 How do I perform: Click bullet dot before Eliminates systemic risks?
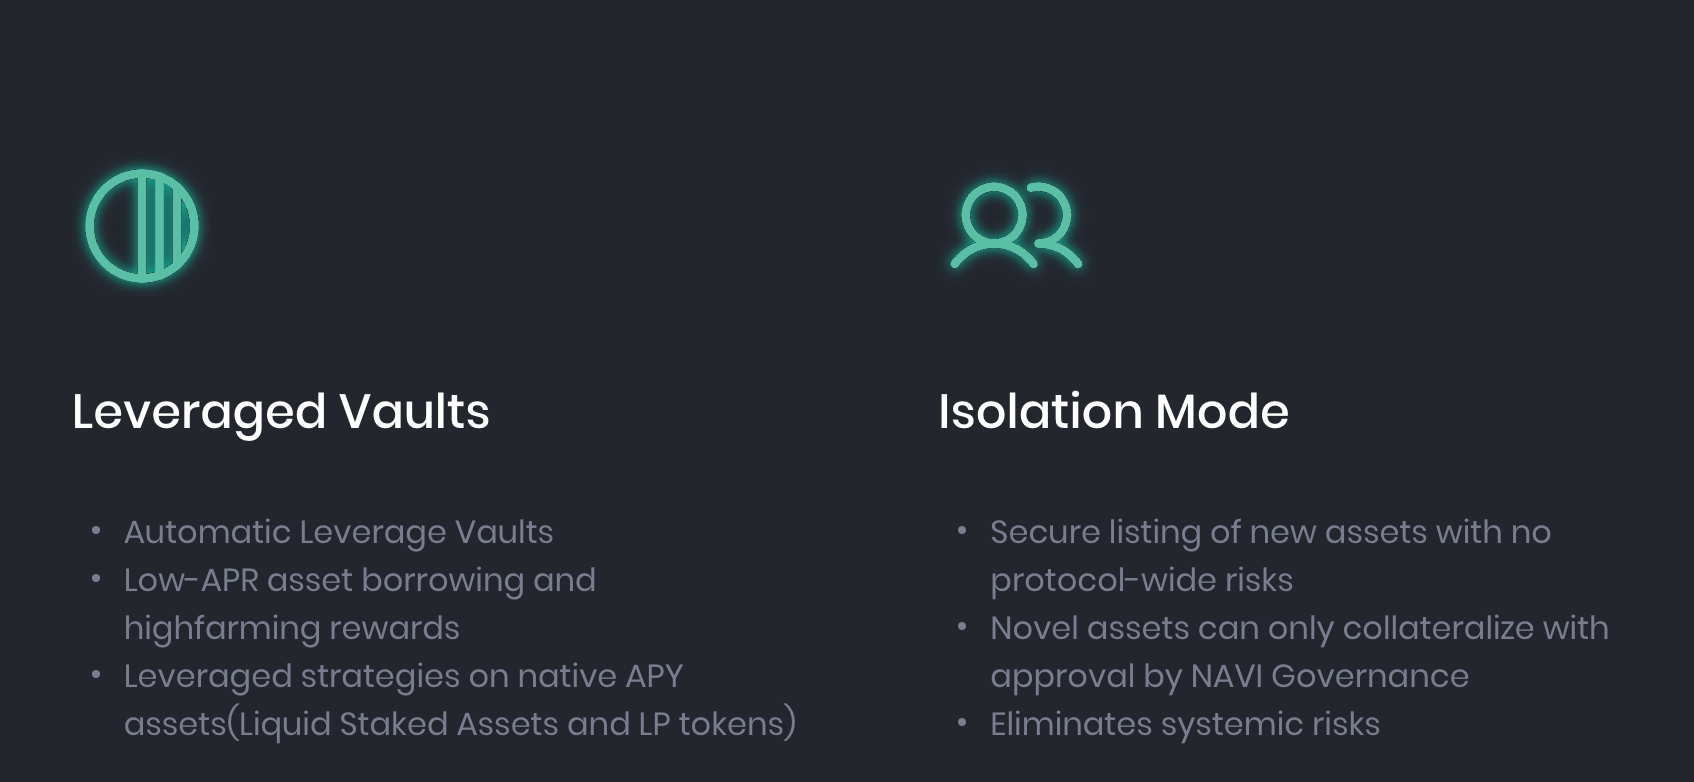coord(962,722)
